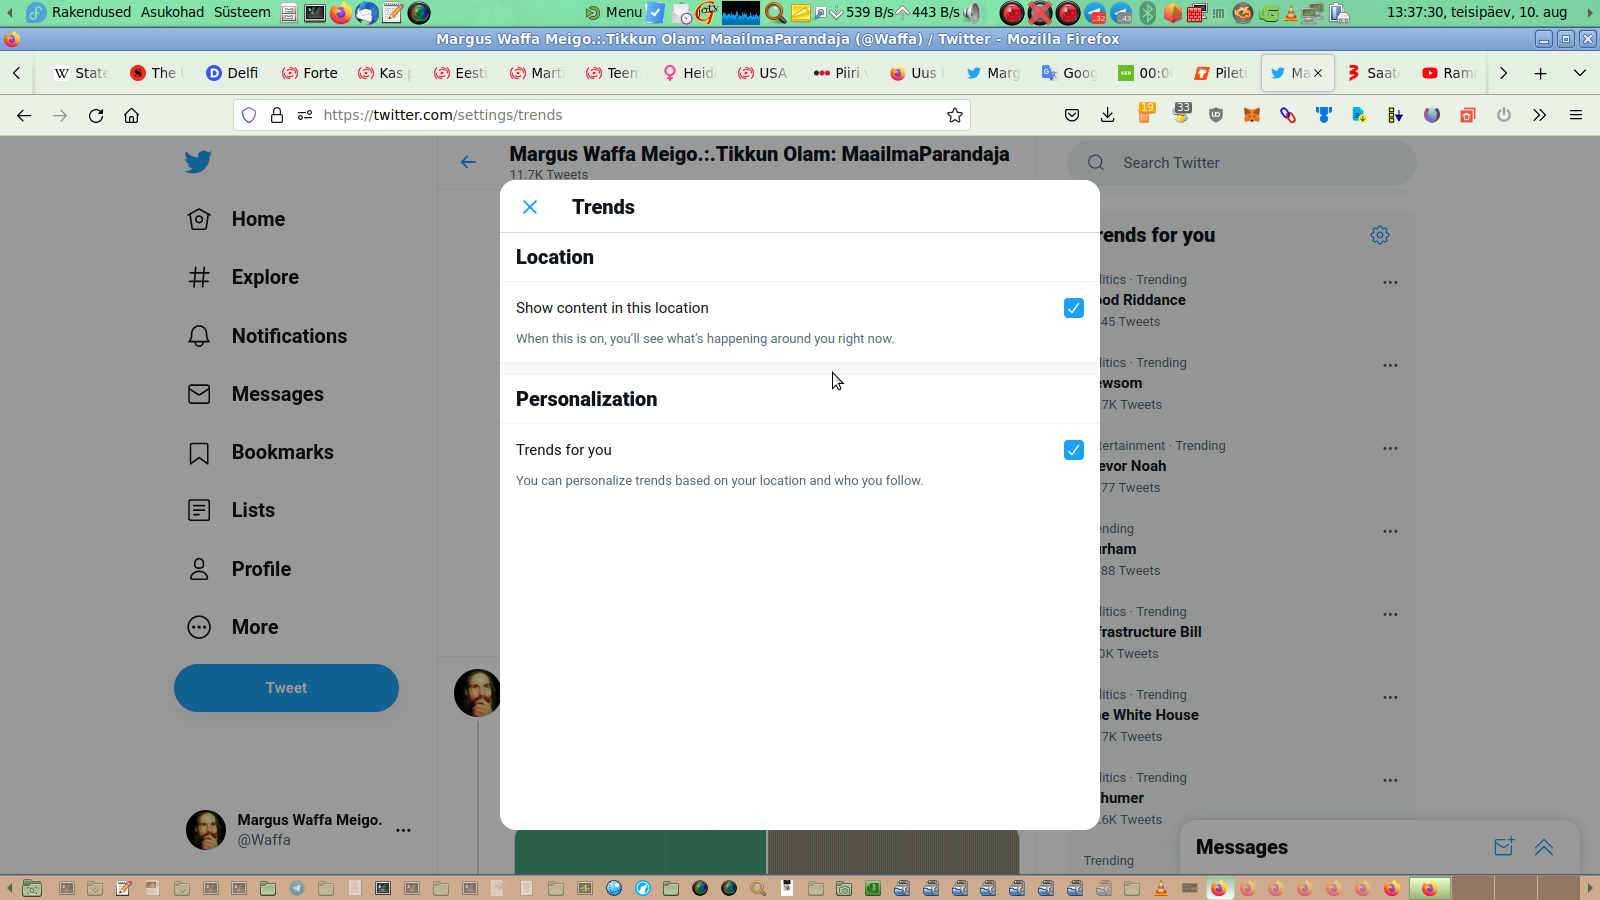Open options for the Noah trend

coord(1390,448)
